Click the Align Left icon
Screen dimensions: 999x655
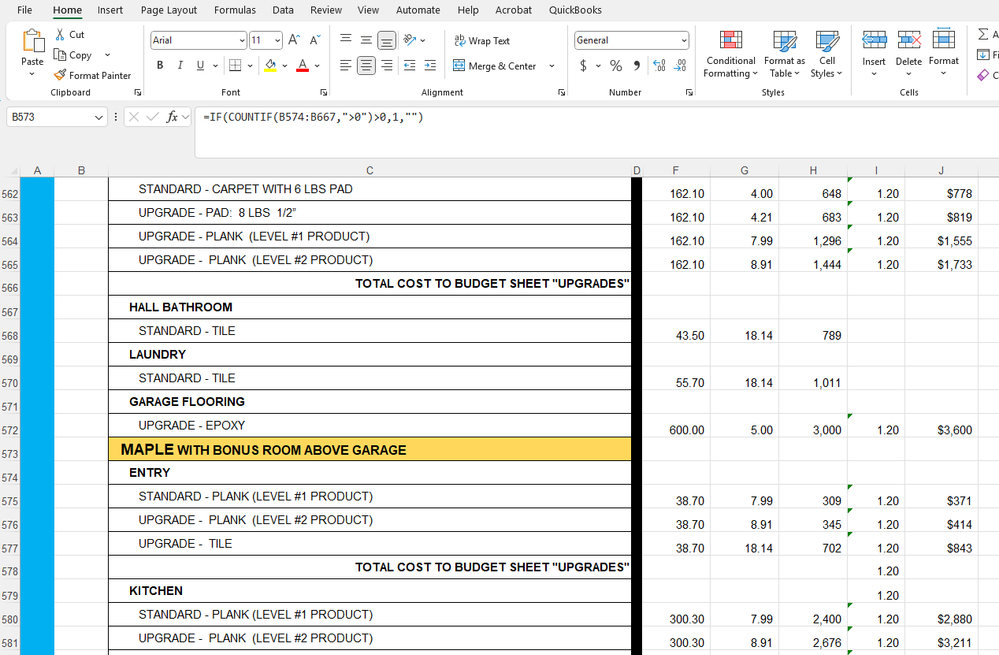tap(345, 65)
